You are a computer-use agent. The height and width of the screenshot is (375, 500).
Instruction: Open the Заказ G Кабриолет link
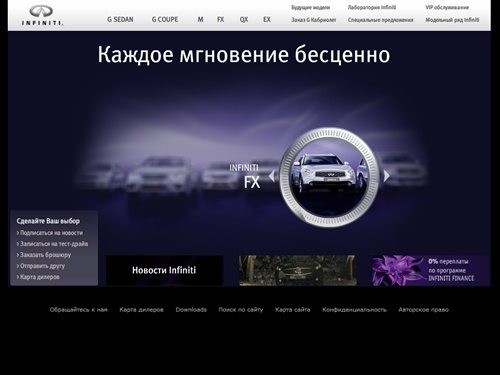[x=314, y=20]
